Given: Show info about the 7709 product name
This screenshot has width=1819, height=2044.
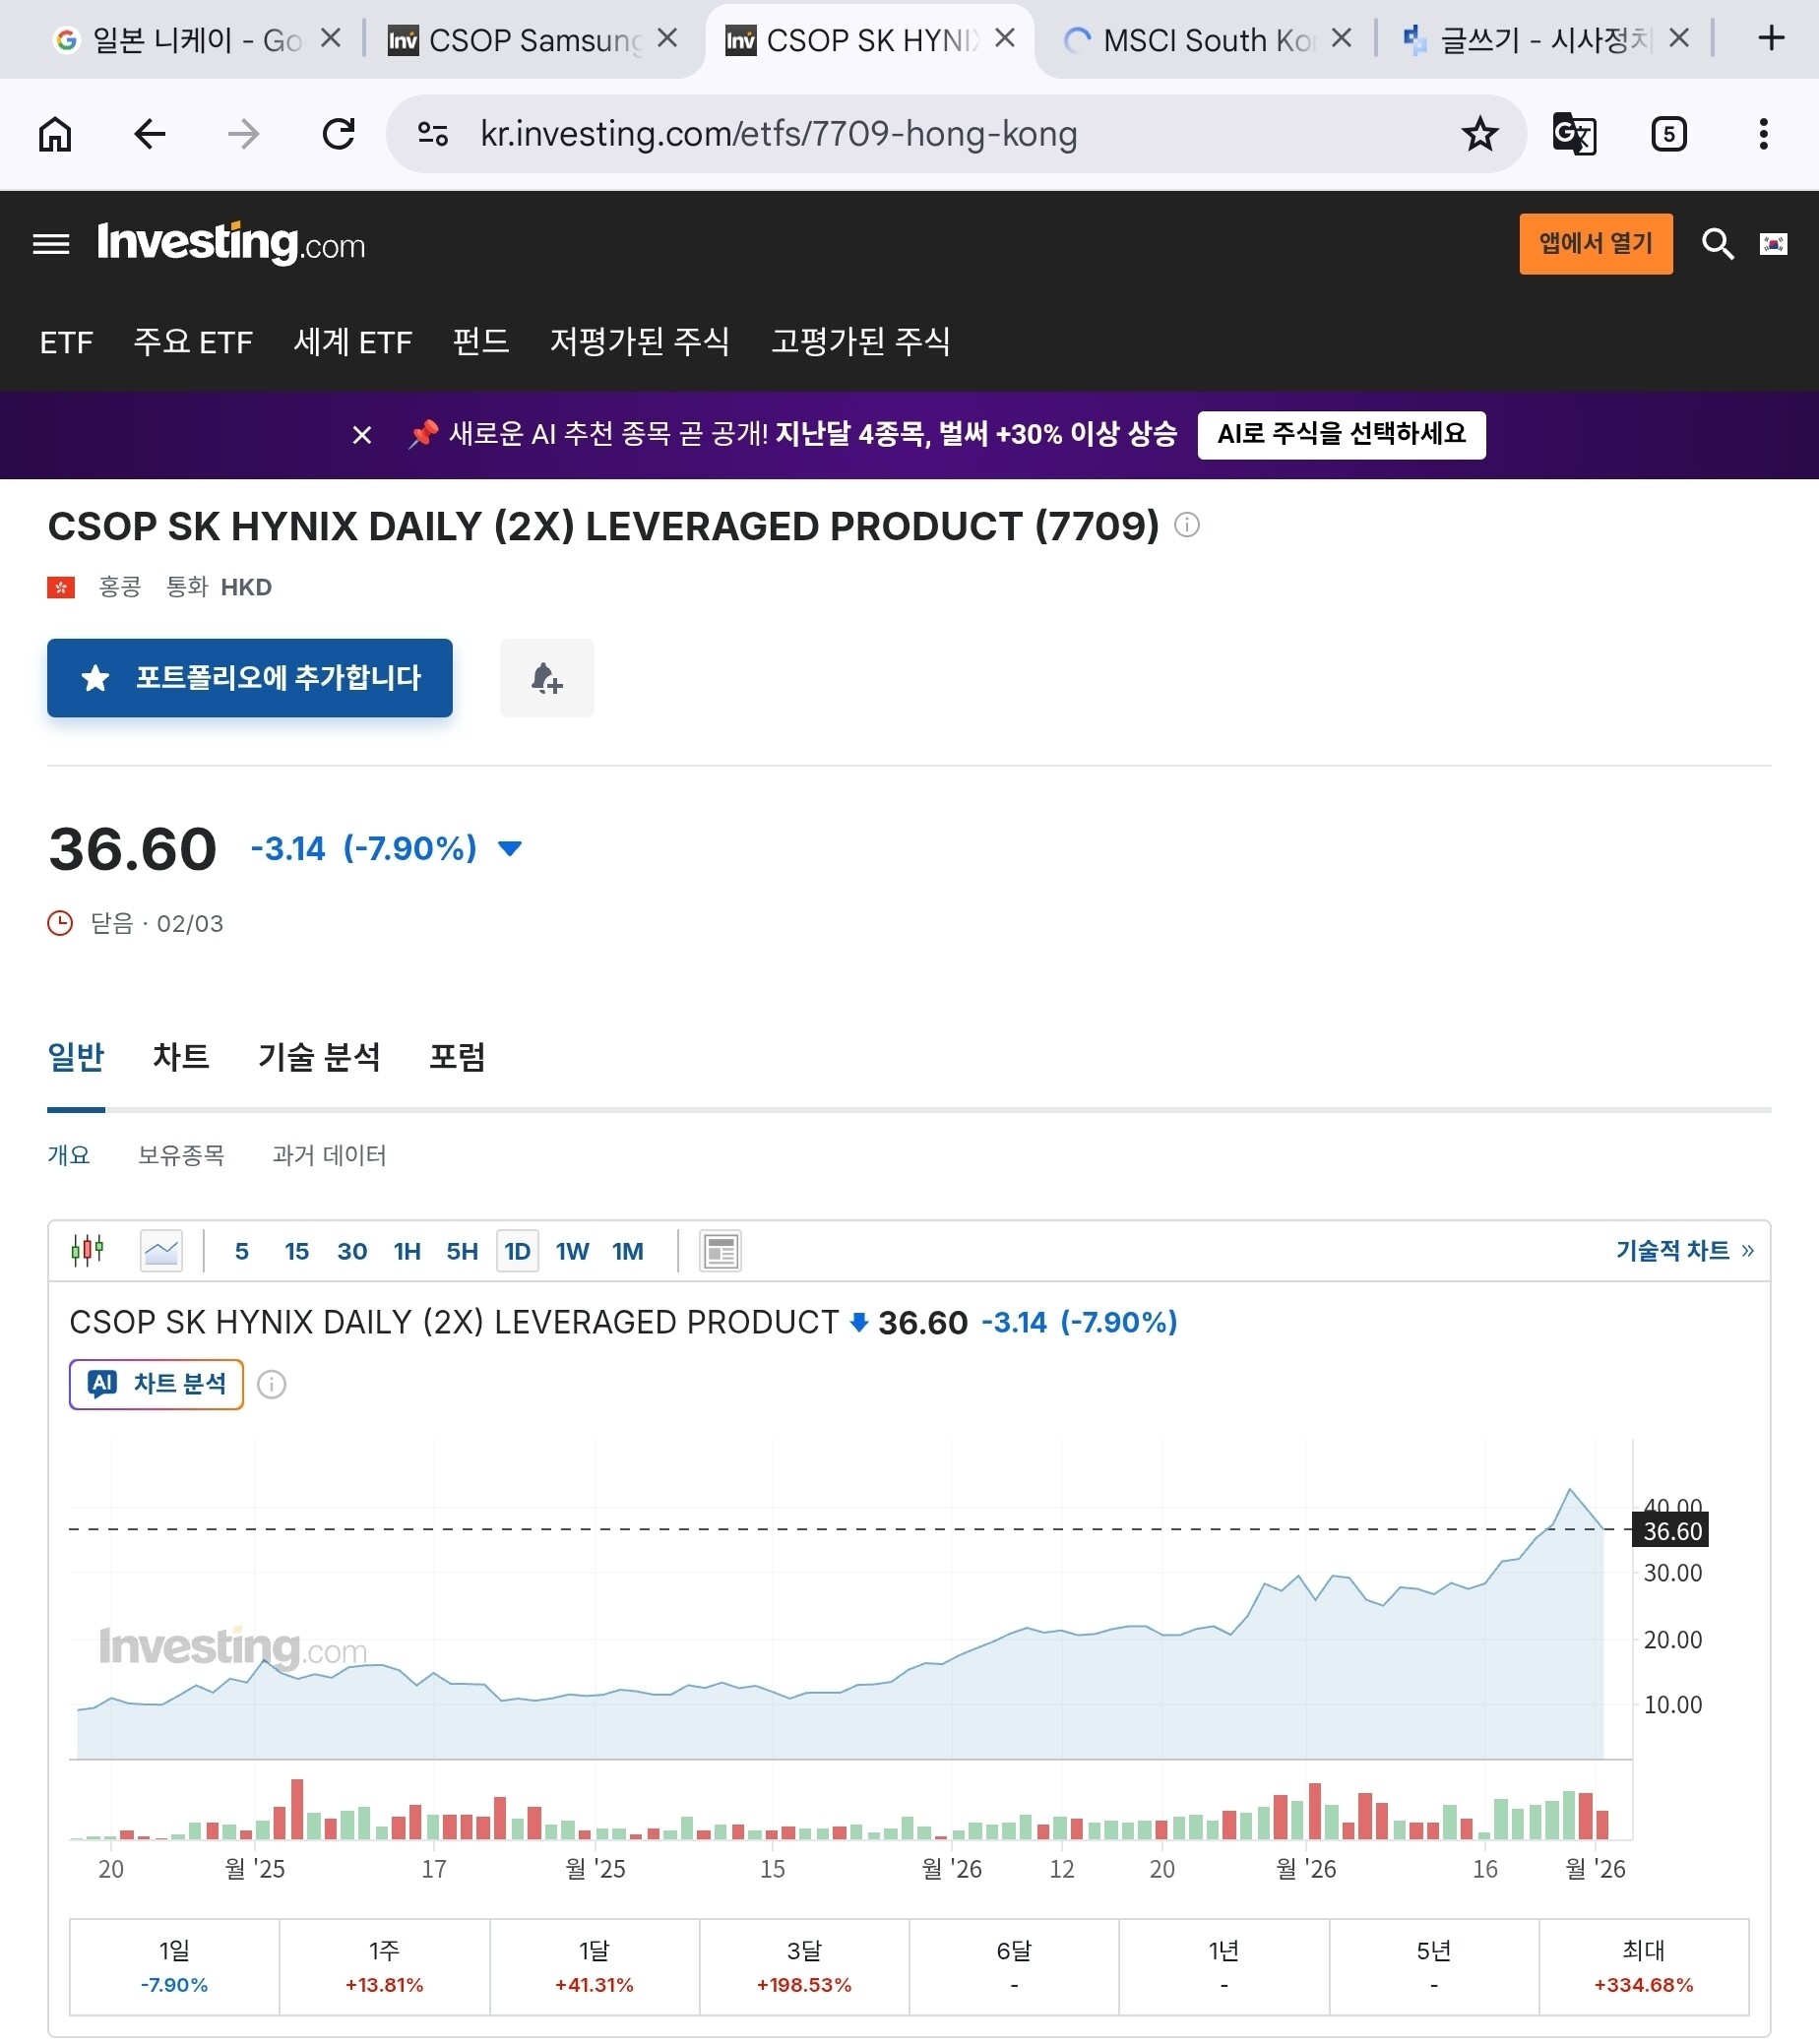Looking at the screenshot, I should point(1187,525).
